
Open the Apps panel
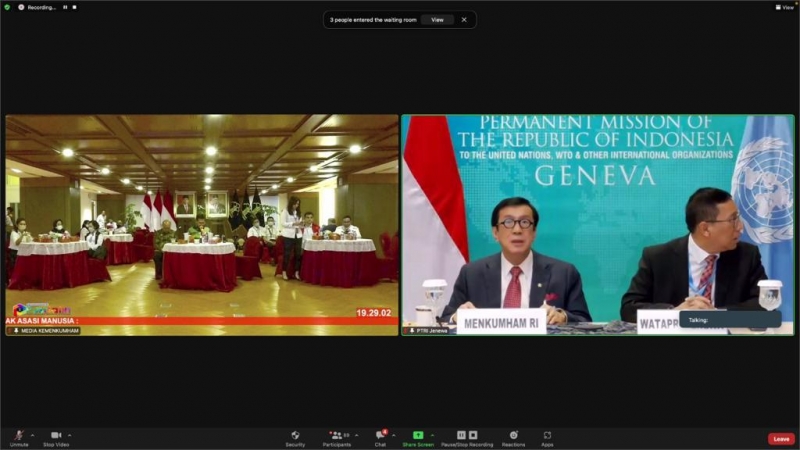tap(547, 436)
